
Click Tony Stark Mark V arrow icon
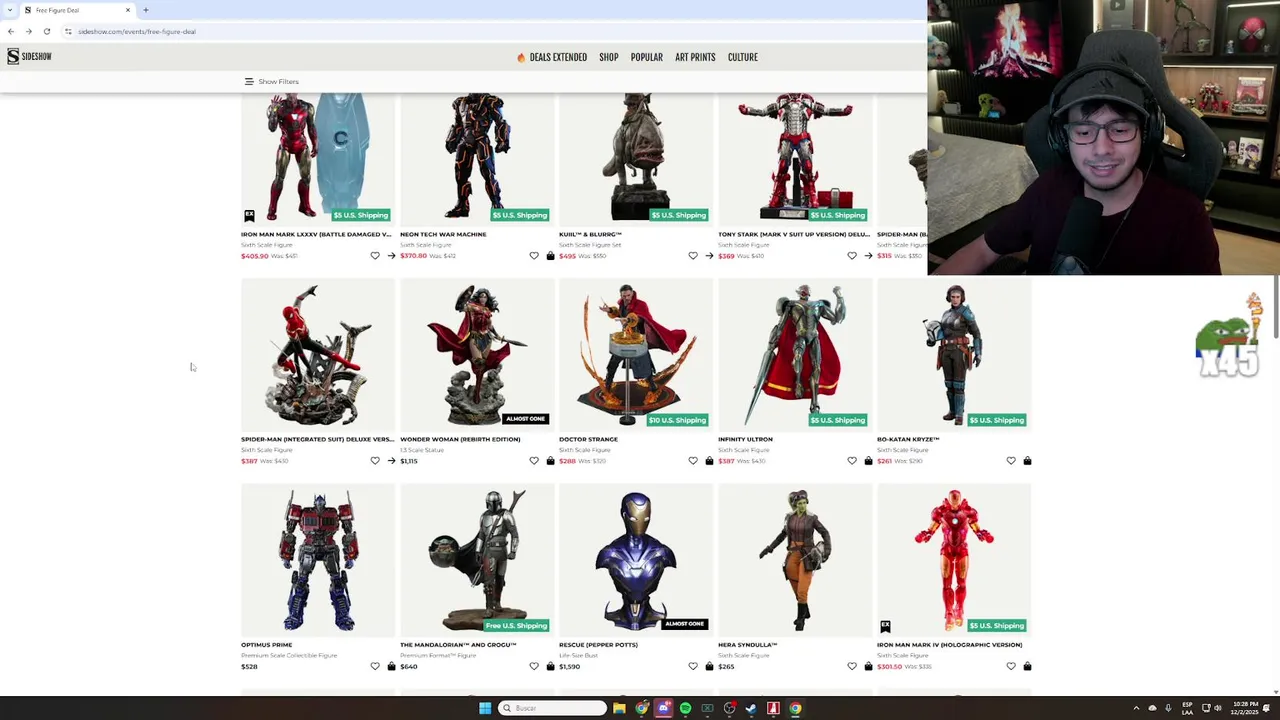868,256
